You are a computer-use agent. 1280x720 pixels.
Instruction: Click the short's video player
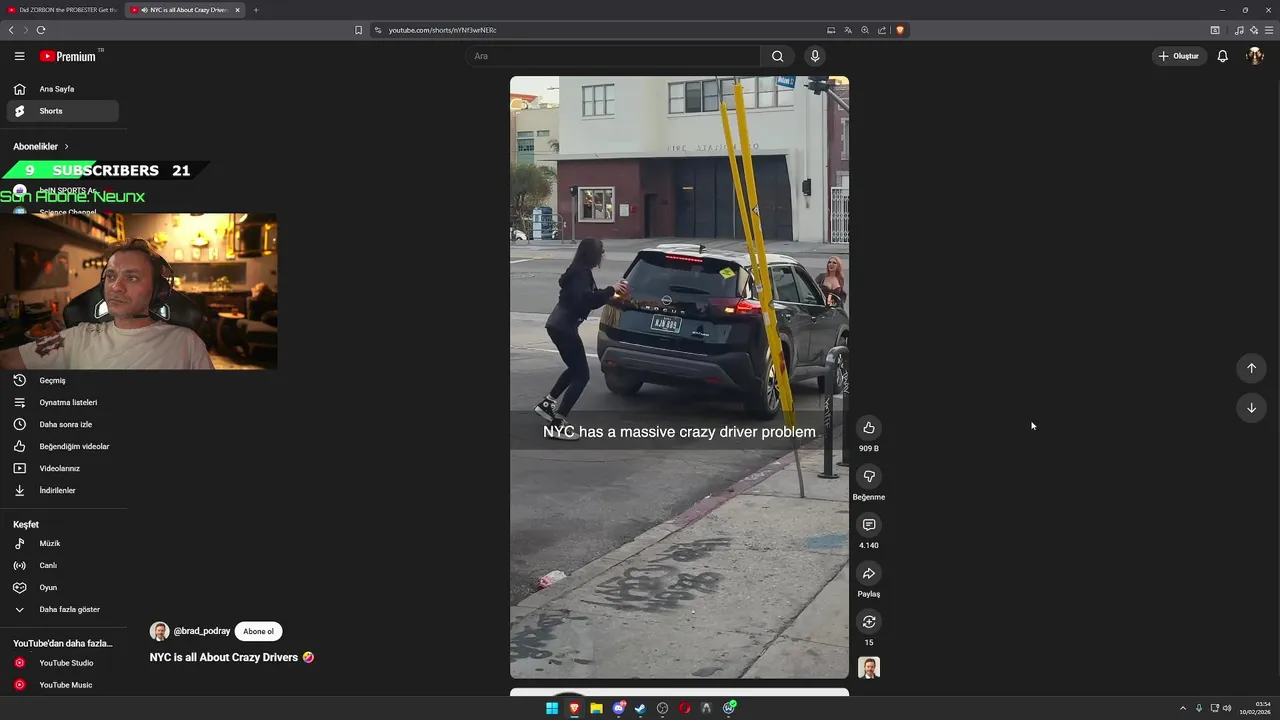679,377
